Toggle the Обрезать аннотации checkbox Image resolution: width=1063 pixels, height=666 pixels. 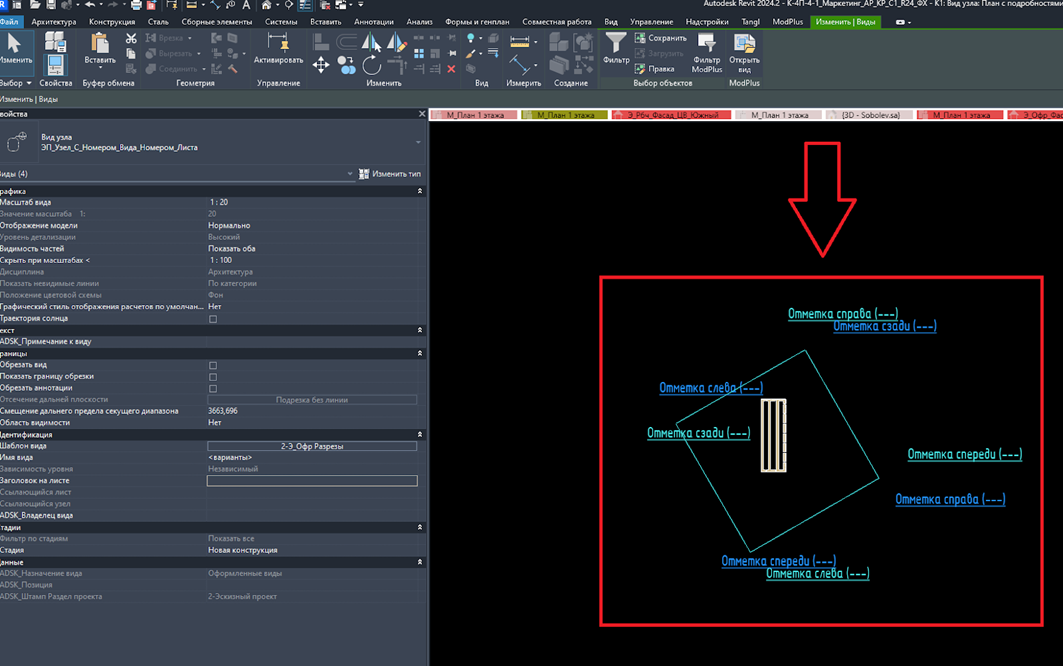coord(213,389)
